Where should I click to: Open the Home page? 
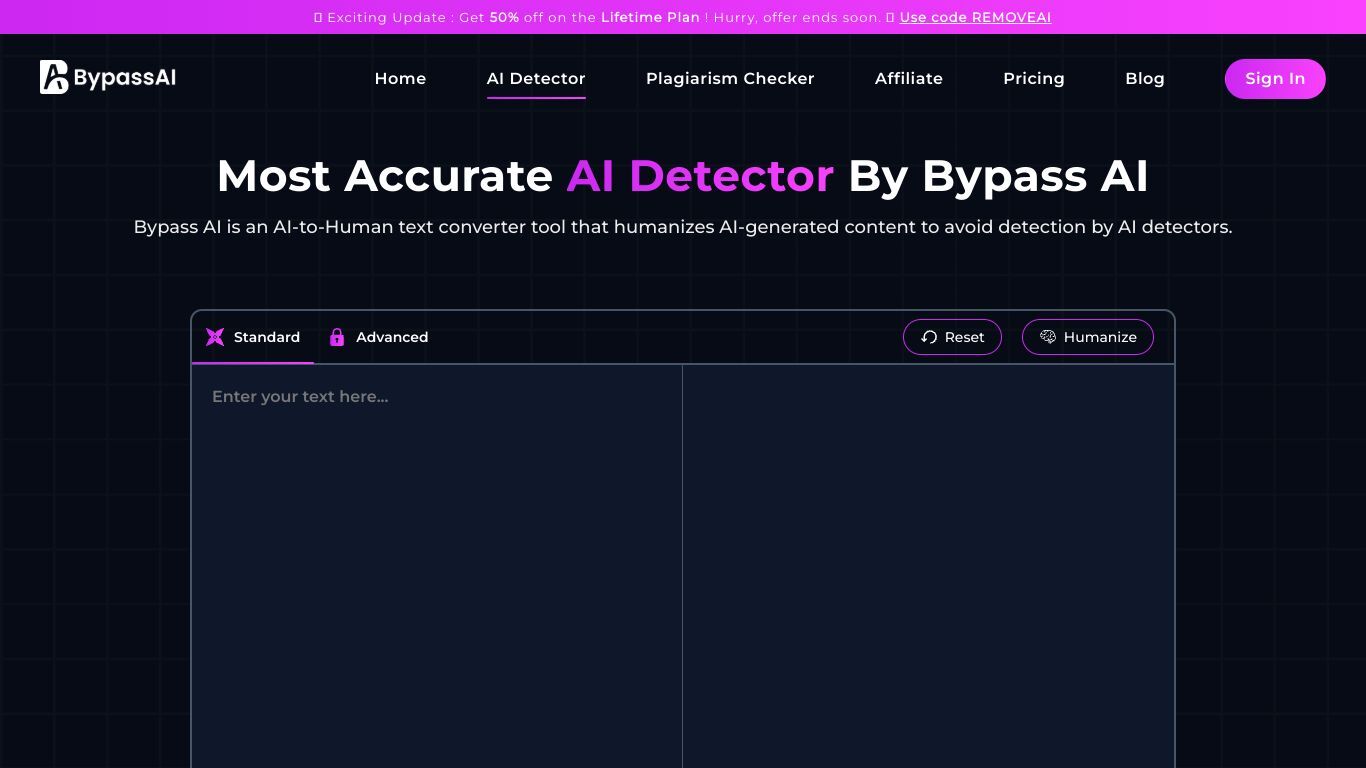pyautogui.click(x=400, y=78)
